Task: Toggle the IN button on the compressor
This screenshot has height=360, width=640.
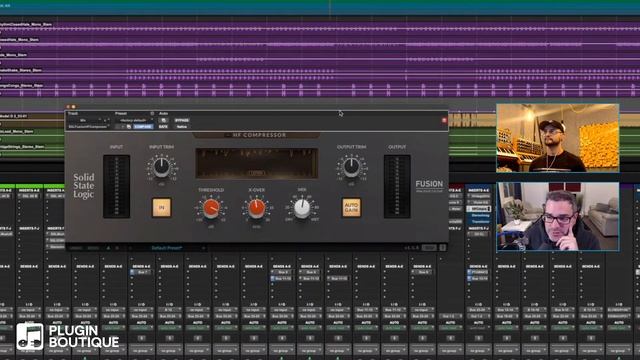Action: [161, 207]
